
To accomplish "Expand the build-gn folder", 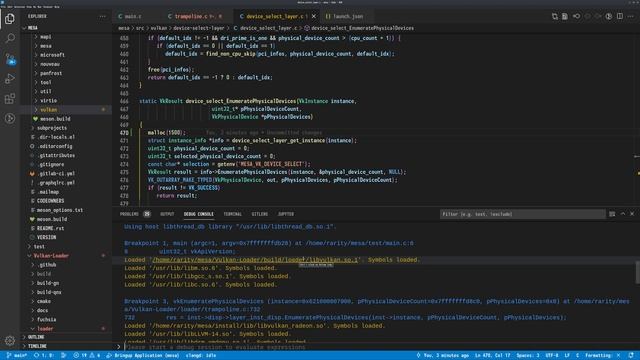I will pyautogui.click(x=65, y=283).
